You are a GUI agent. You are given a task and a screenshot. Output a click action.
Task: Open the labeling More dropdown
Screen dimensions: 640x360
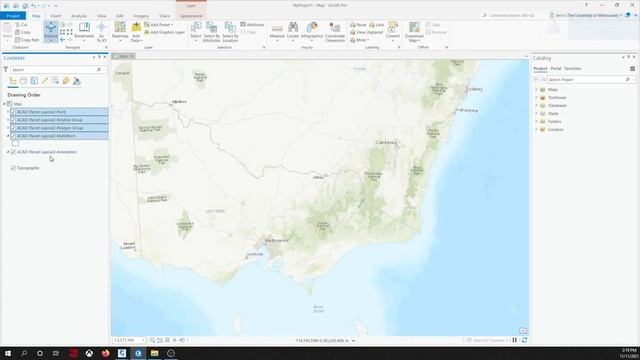360,40
